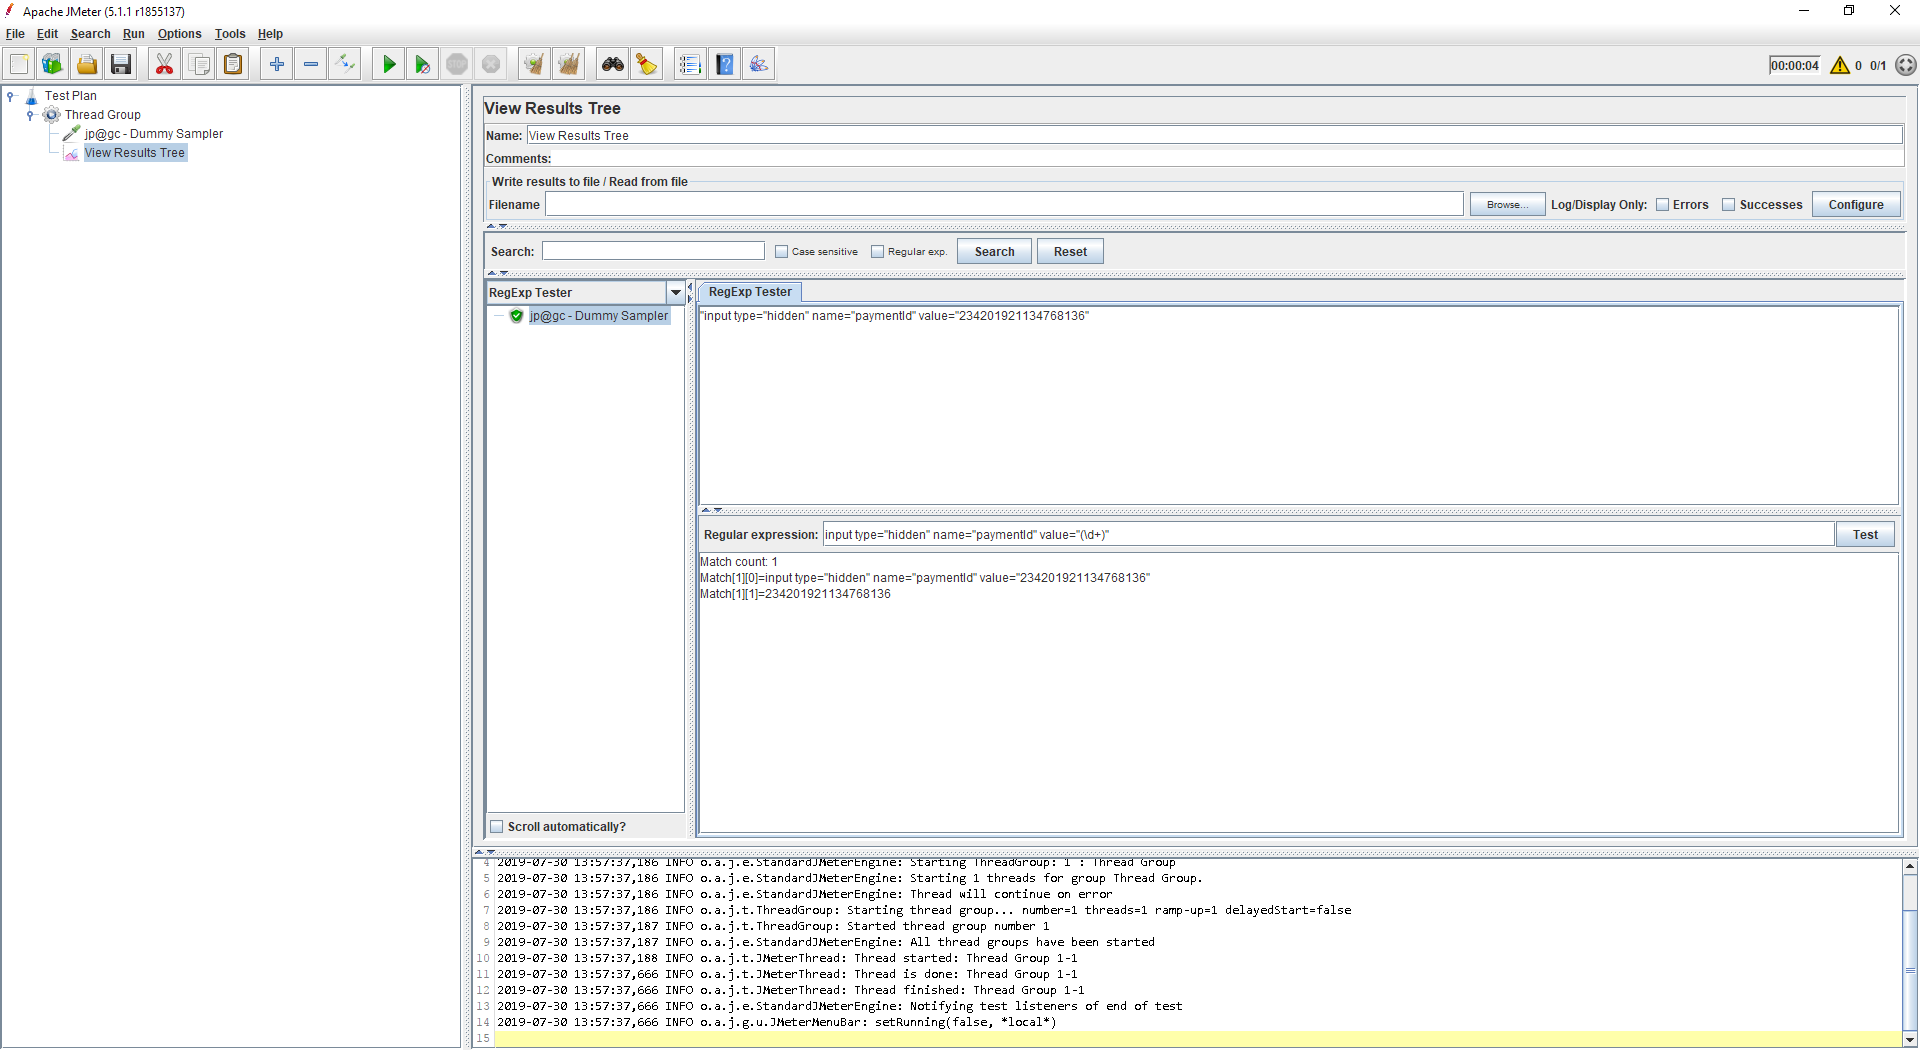Save the test plan with floppy icon
Image resolution: width=1920 pixels, height=1050 pixels.
pyautogui.click(x=121, y=65)
